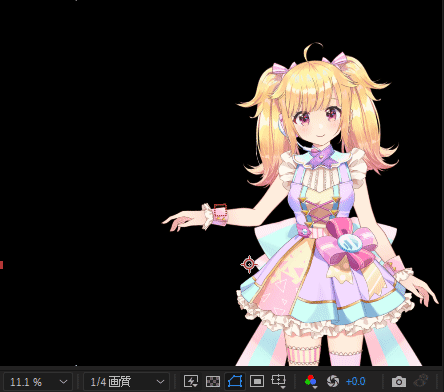Toggle mask and shape path visibility
This screenshot has width=444, height=392.
click(235, 381)
